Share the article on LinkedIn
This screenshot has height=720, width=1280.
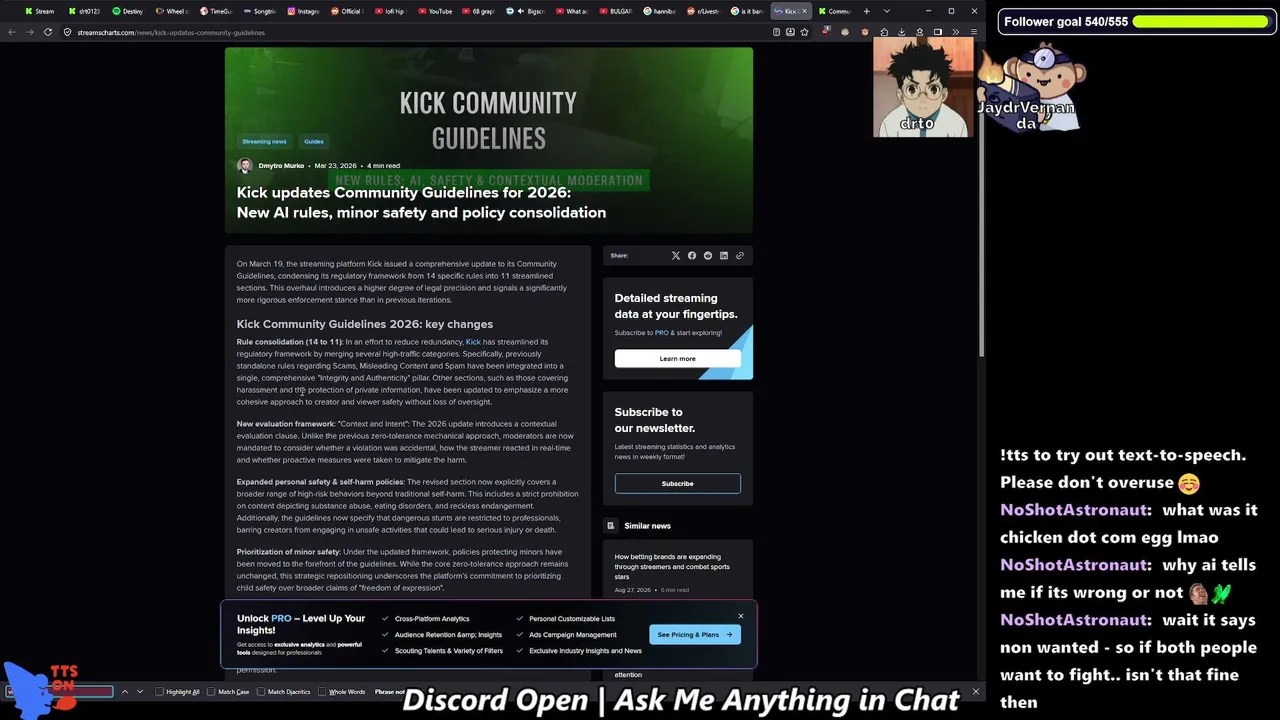[x=724, y=256]
